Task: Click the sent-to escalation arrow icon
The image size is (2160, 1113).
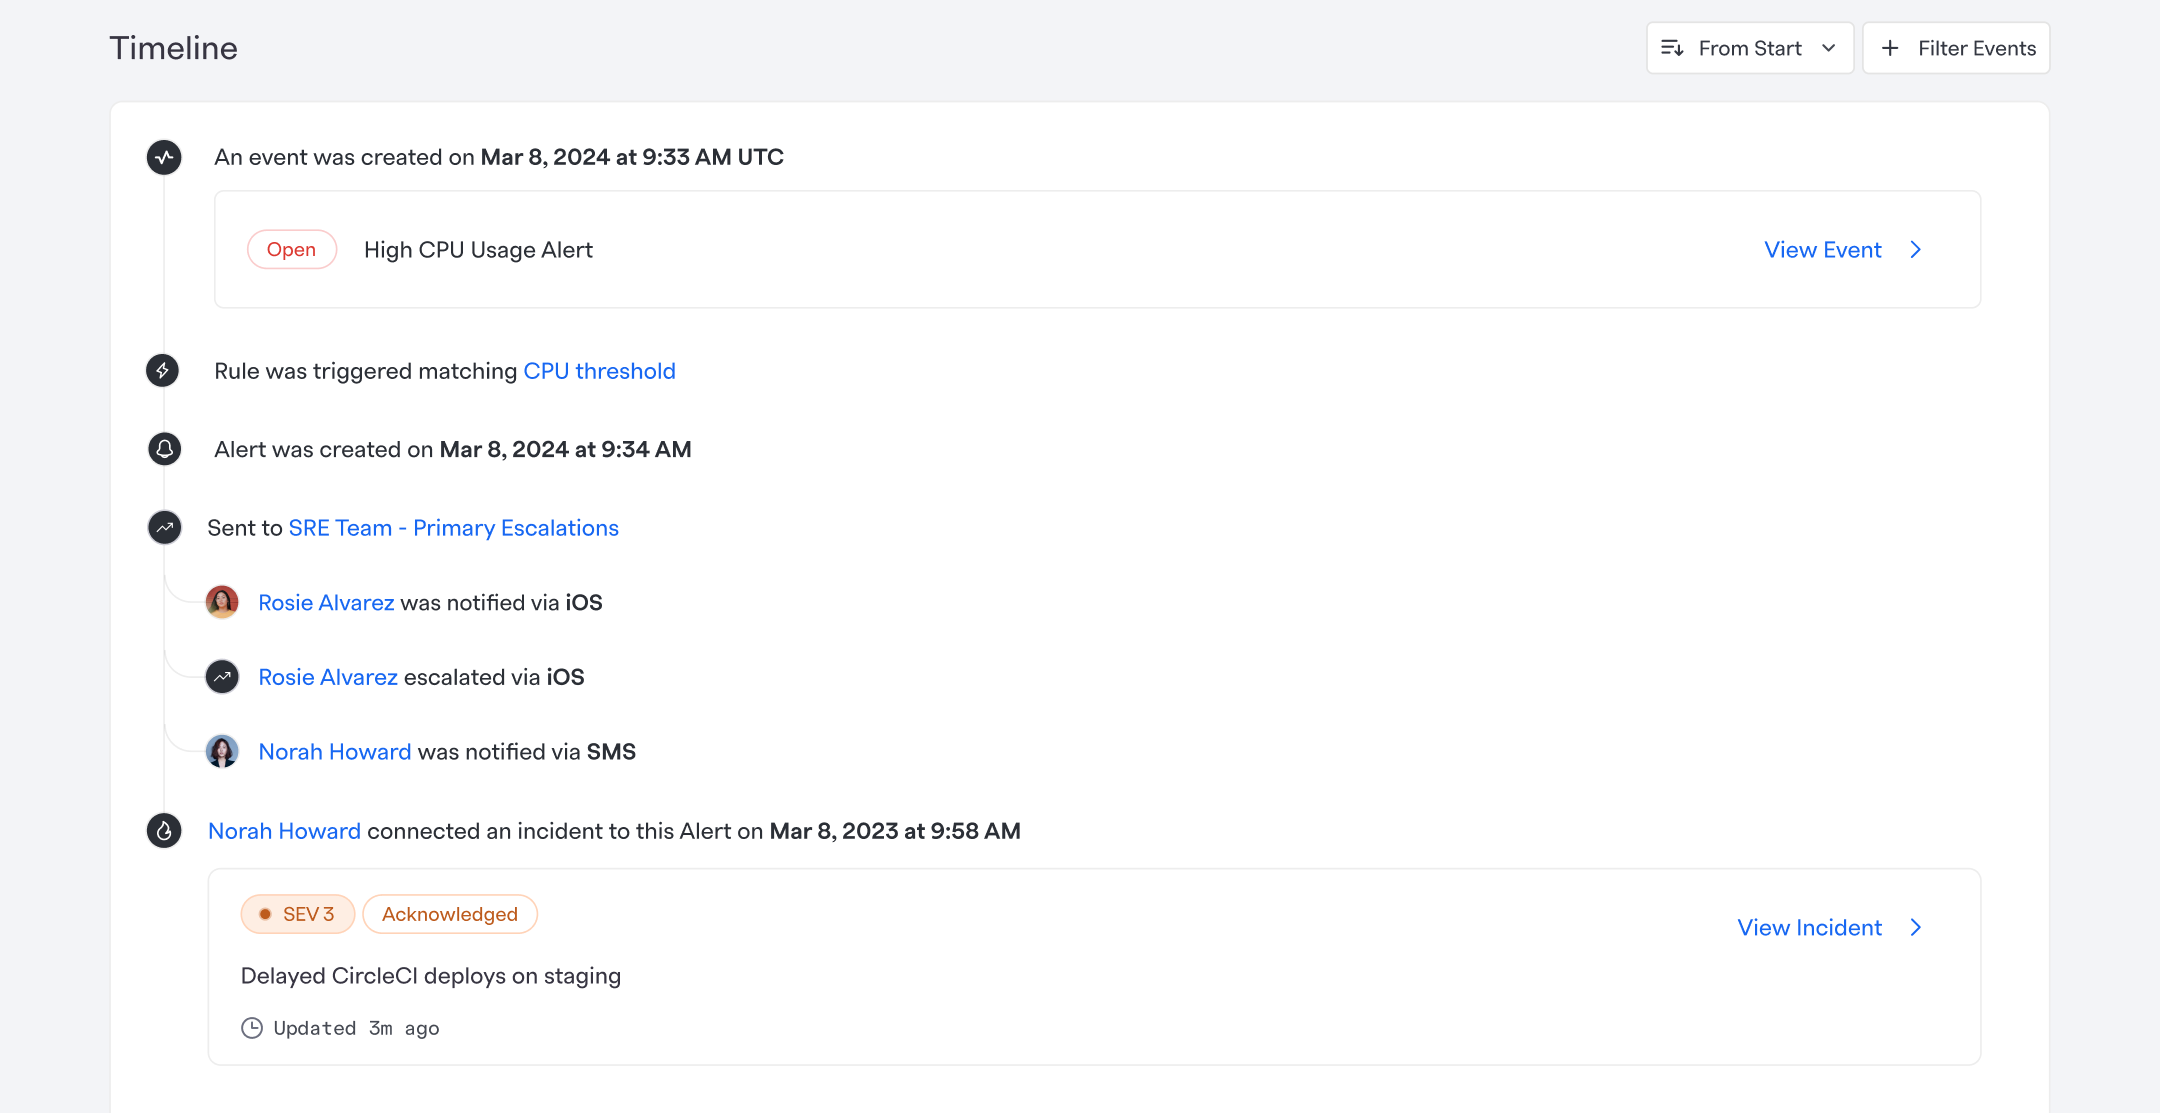Action: tap(164, 527)
